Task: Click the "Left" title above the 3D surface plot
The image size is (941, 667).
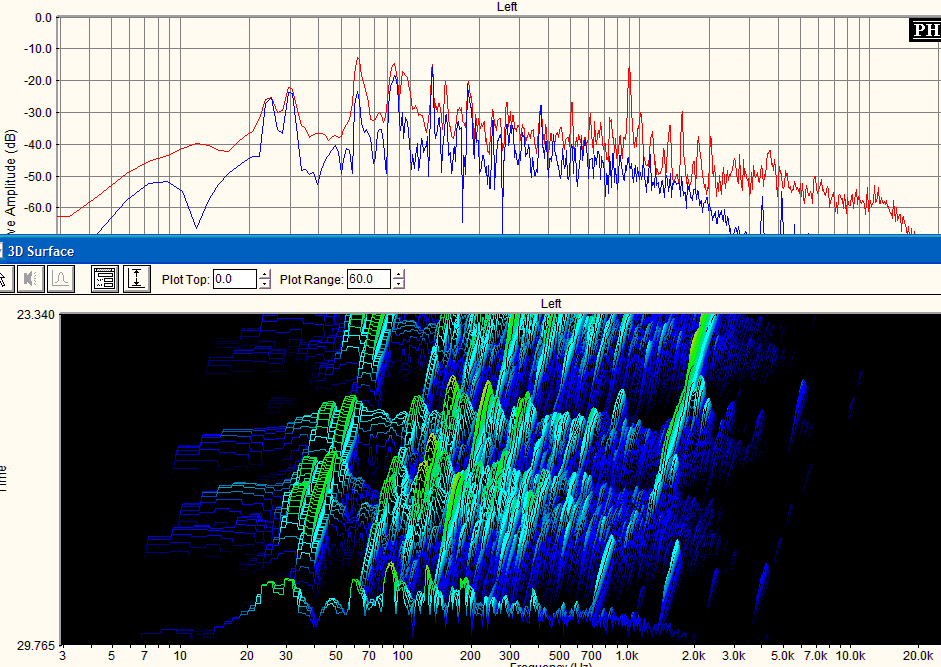Action: 551,304
